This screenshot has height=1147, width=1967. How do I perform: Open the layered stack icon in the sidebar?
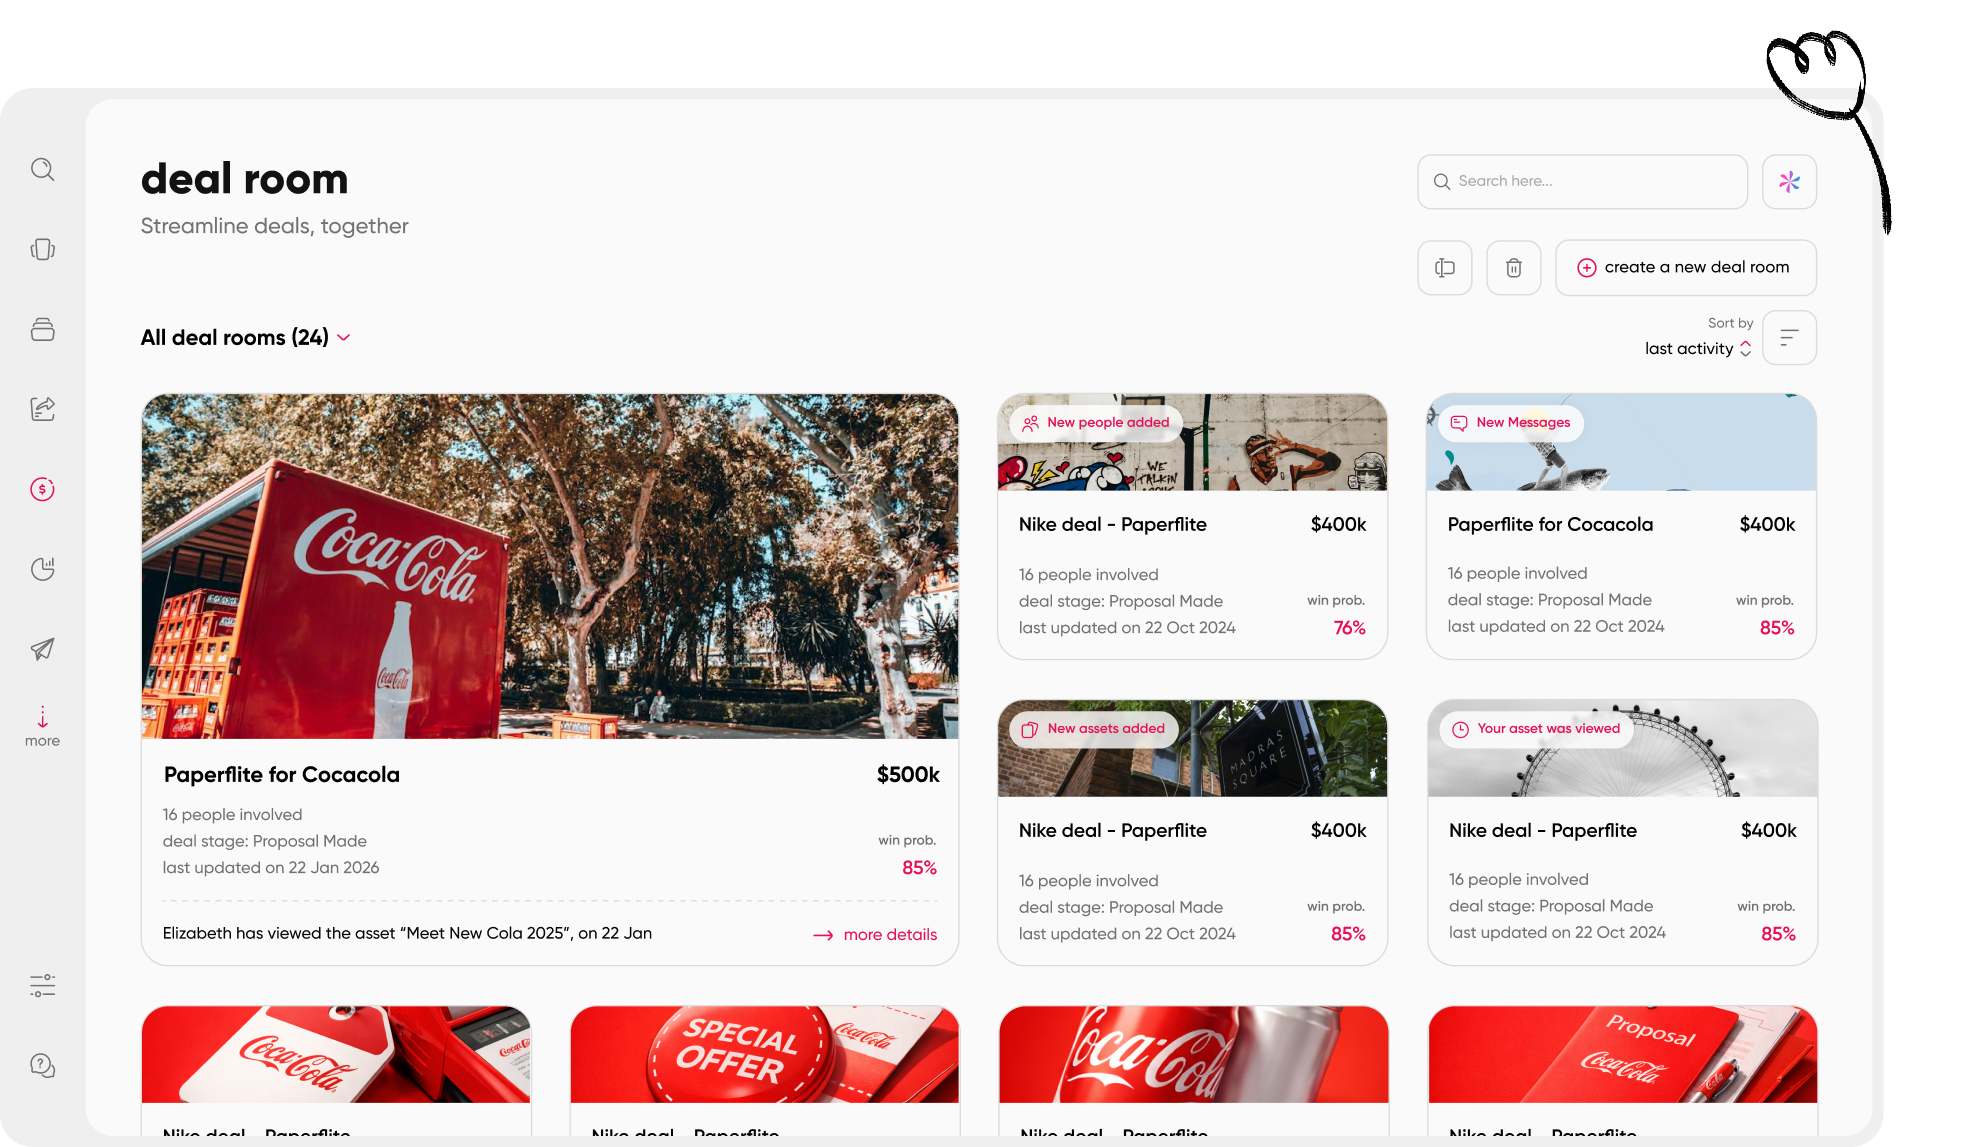[42, 329]
